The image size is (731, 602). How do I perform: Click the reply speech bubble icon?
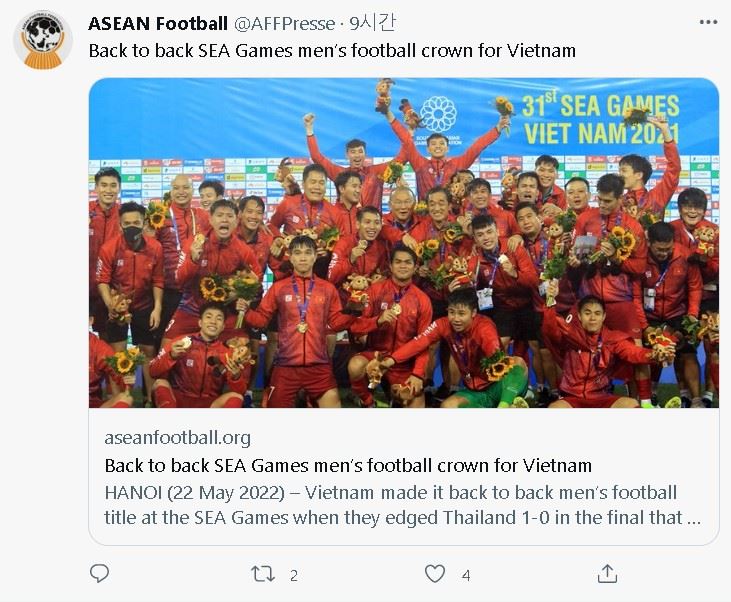pyautogui.click(x=99, y=574)
